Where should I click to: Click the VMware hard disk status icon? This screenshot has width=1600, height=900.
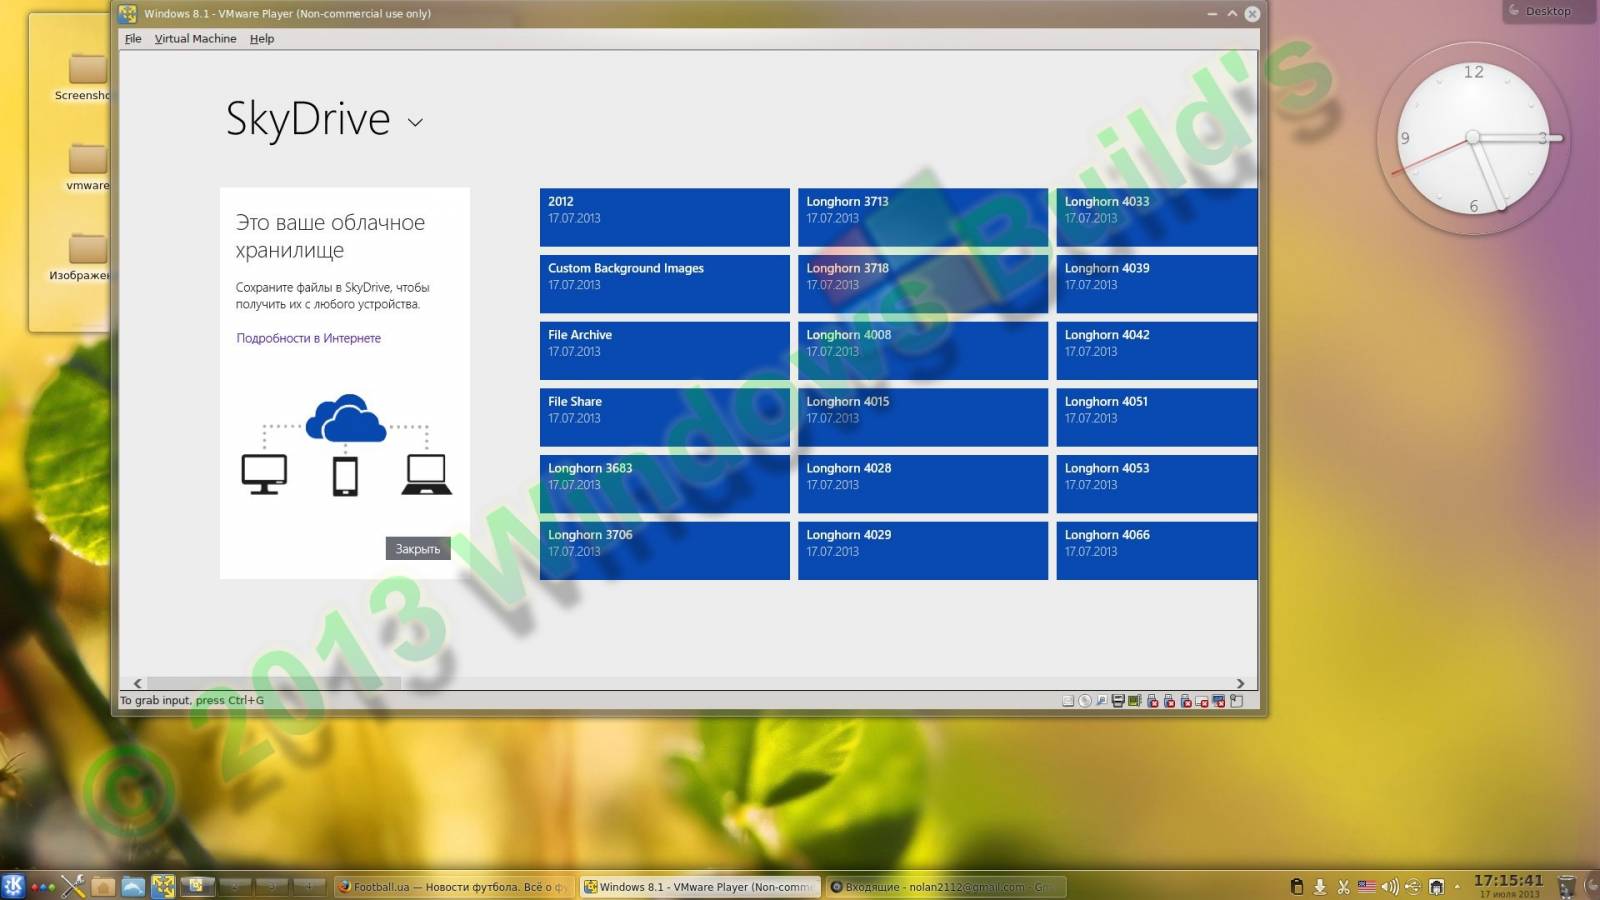pos(1068,701)
